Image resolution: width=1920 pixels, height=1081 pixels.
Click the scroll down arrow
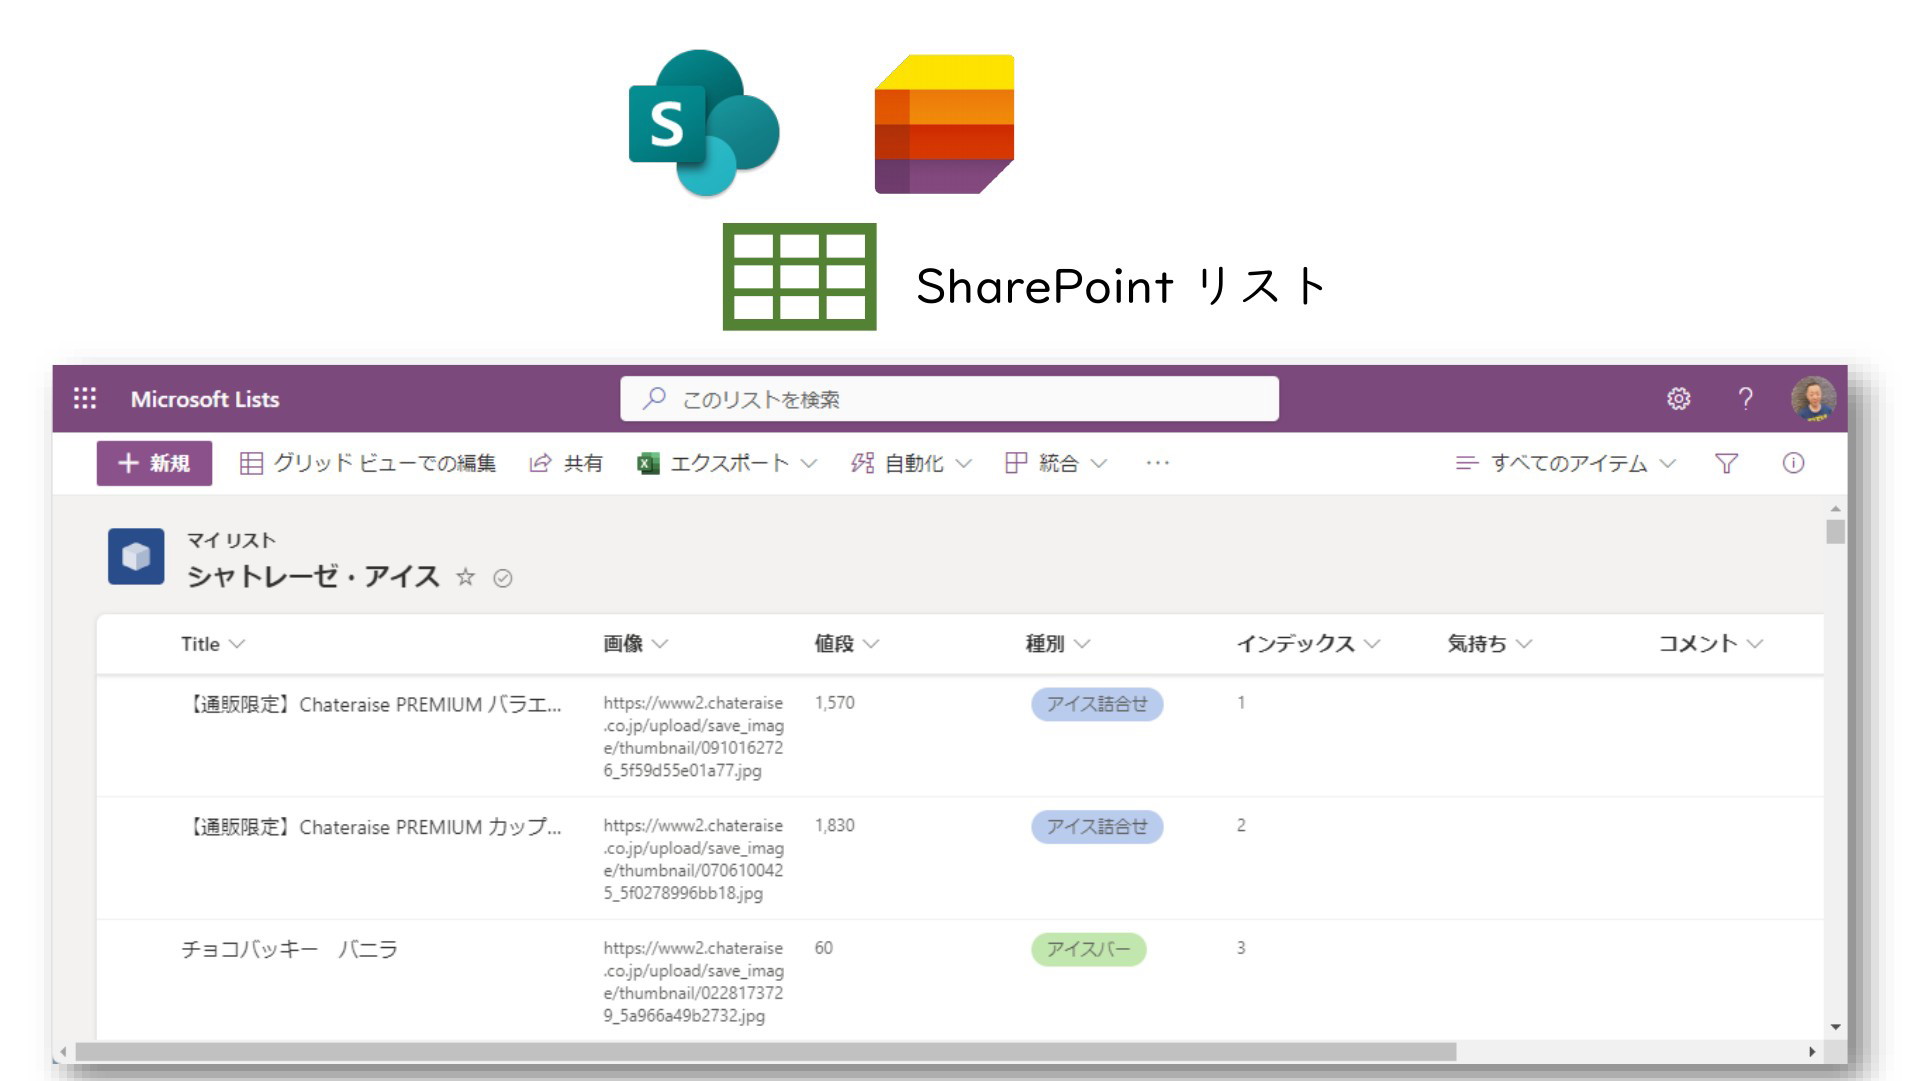pos(1835,1027)
